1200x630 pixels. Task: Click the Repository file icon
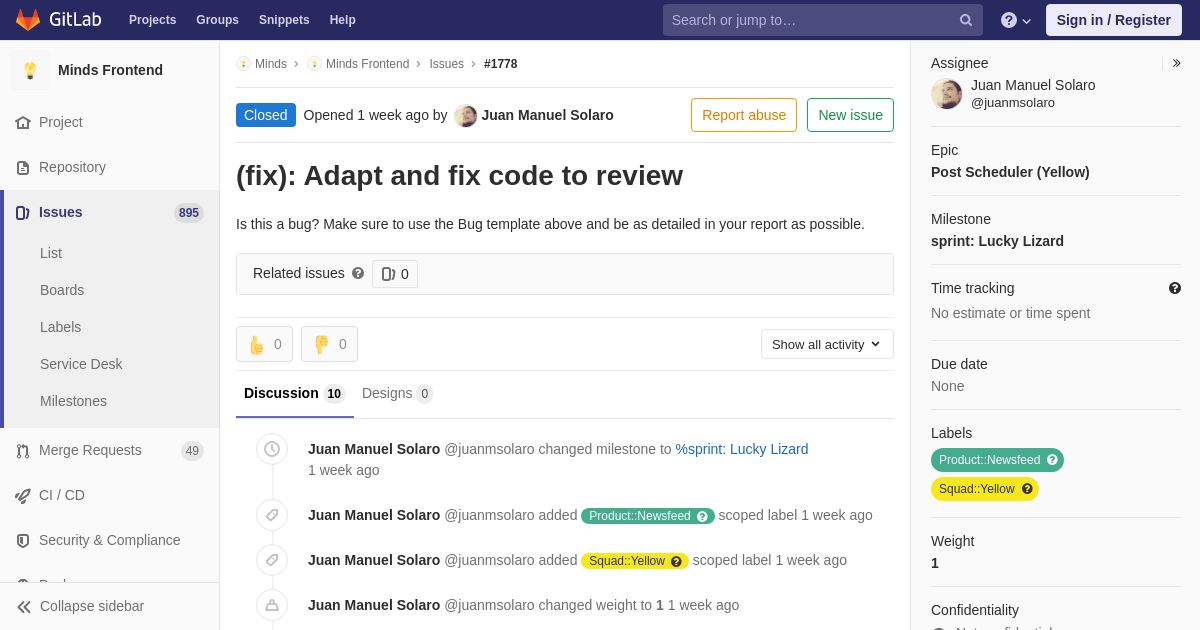click(23, 167)
